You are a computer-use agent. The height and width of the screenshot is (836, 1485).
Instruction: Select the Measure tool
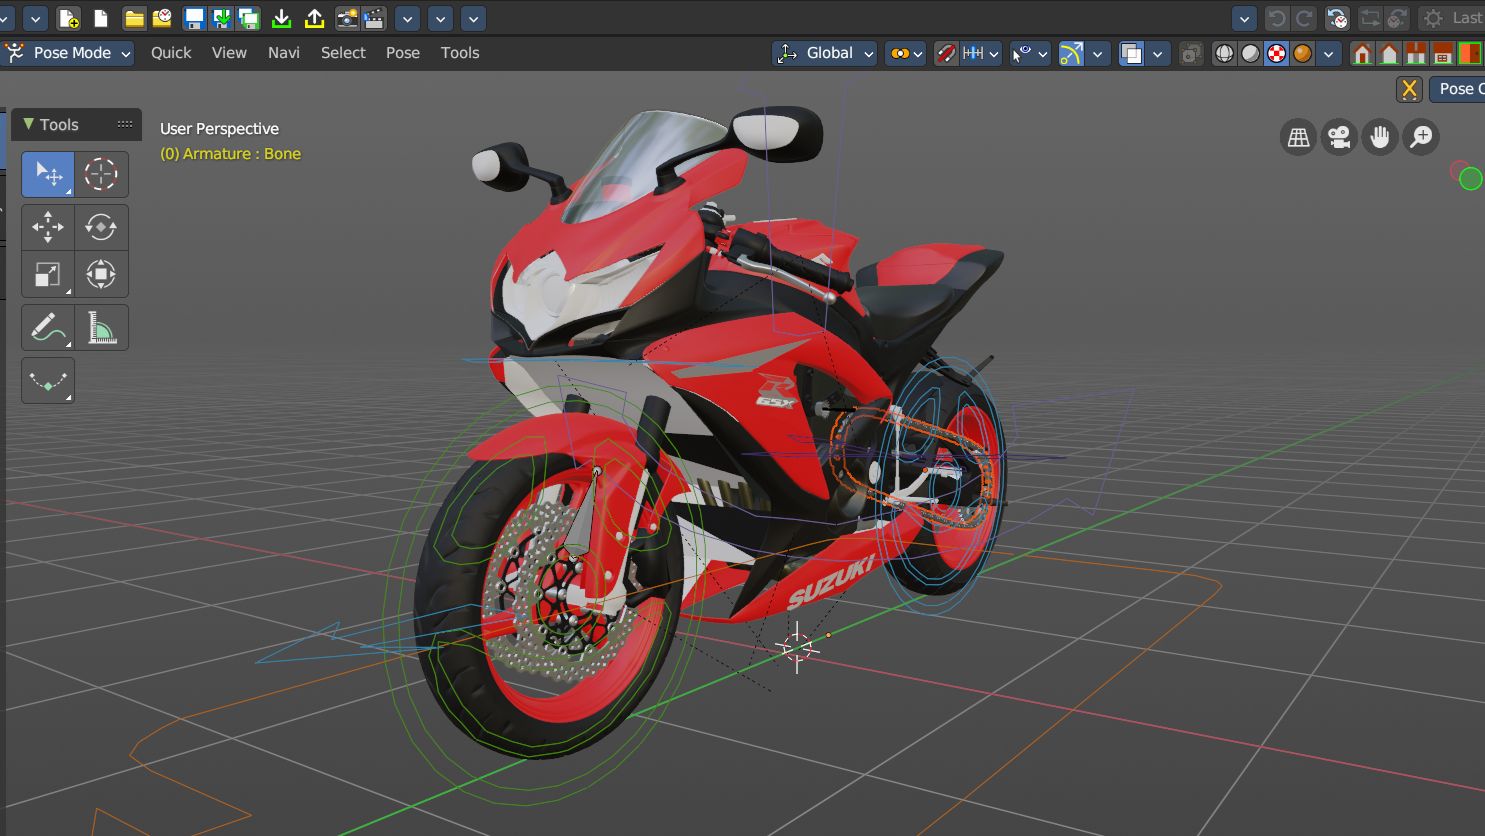pyautogui.click(x=101, y=327)
